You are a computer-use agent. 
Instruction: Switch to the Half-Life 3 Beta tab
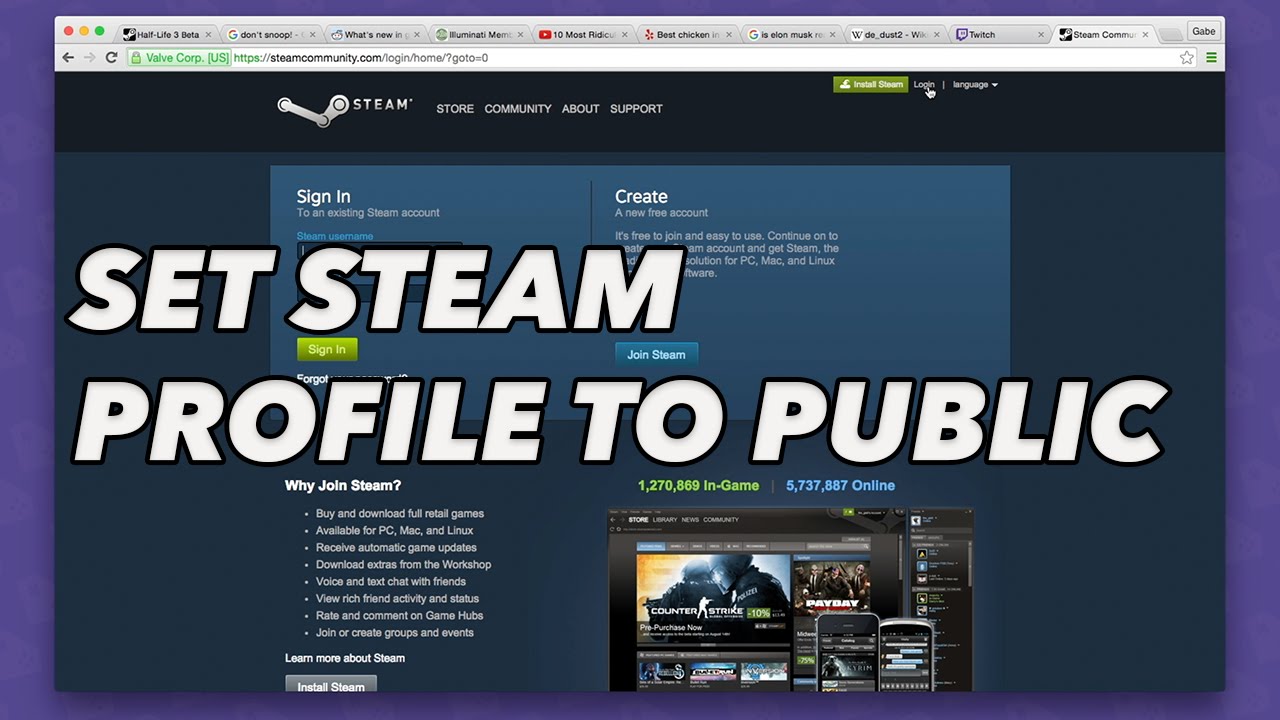click(x=168, y=35)
